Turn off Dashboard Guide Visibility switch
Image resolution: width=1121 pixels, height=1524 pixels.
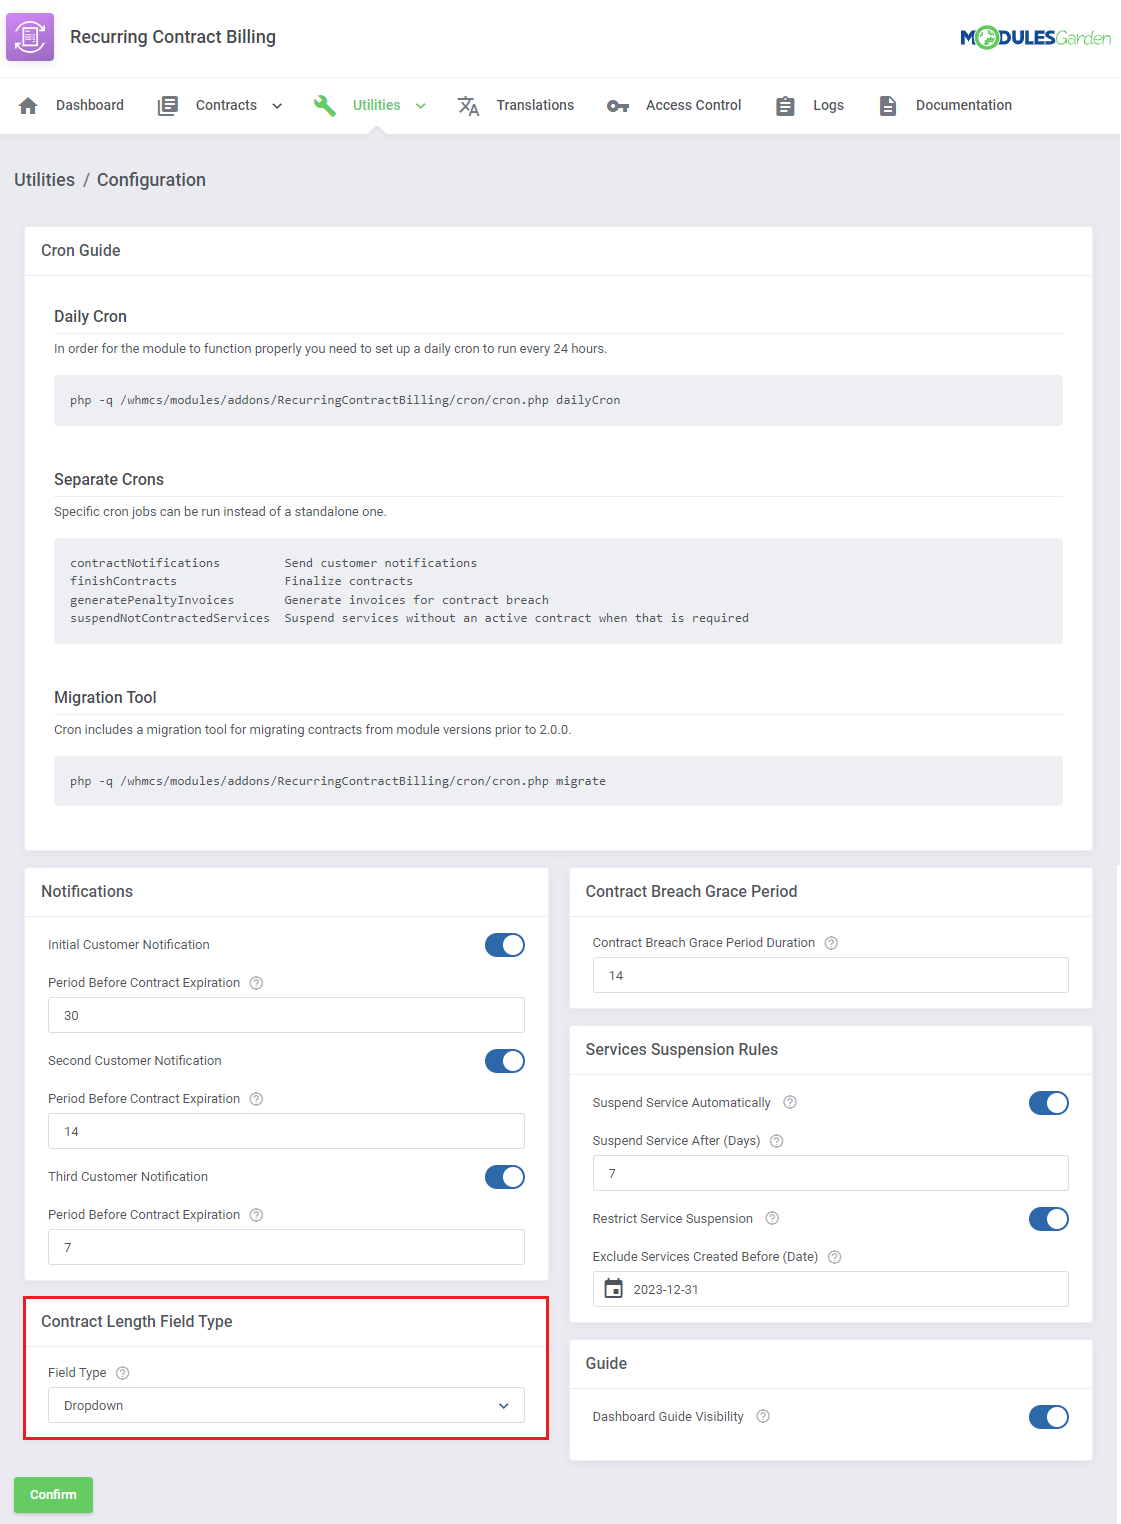[1049, 1417]
